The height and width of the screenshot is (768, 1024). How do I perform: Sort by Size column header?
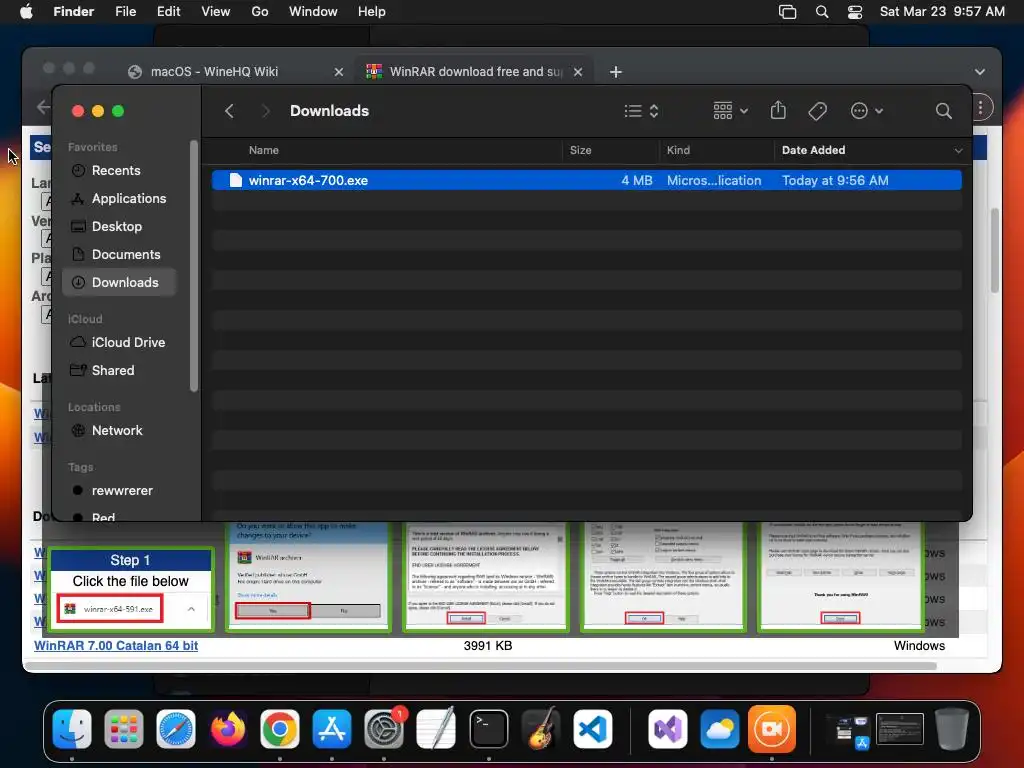pos(580,150)
